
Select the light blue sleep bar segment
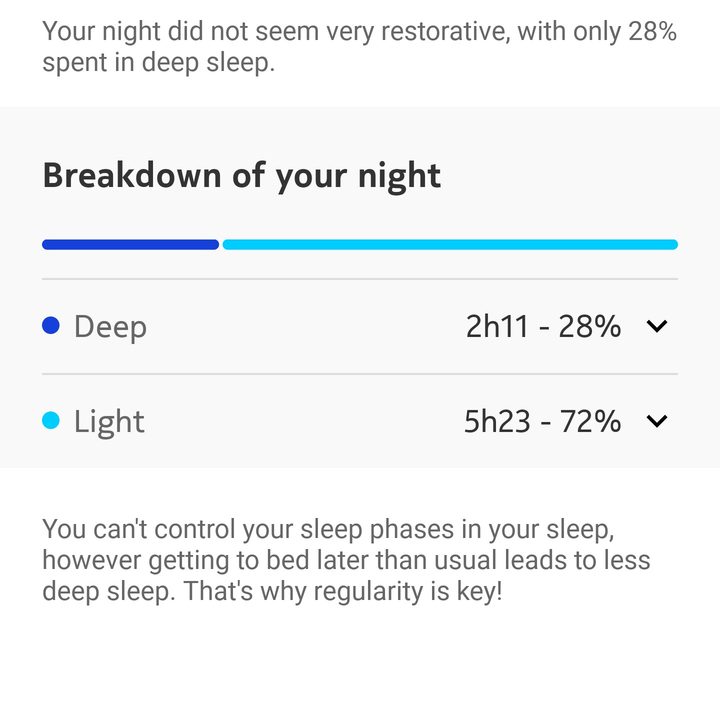click(x=450, y=244)
